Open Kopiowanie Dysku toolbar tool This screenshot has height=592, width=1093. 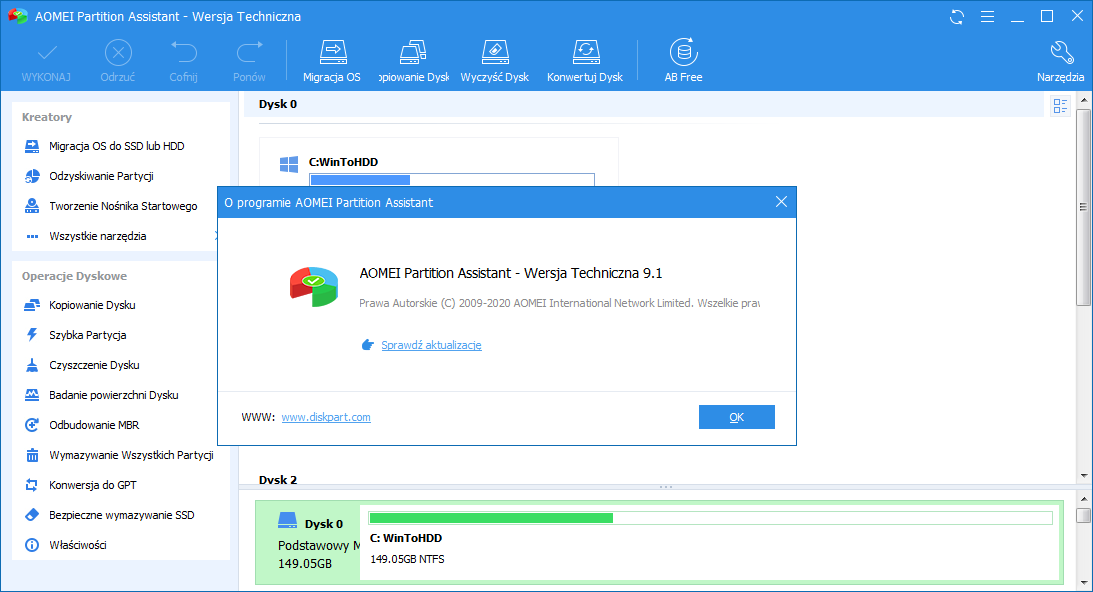tap(413, 61)
